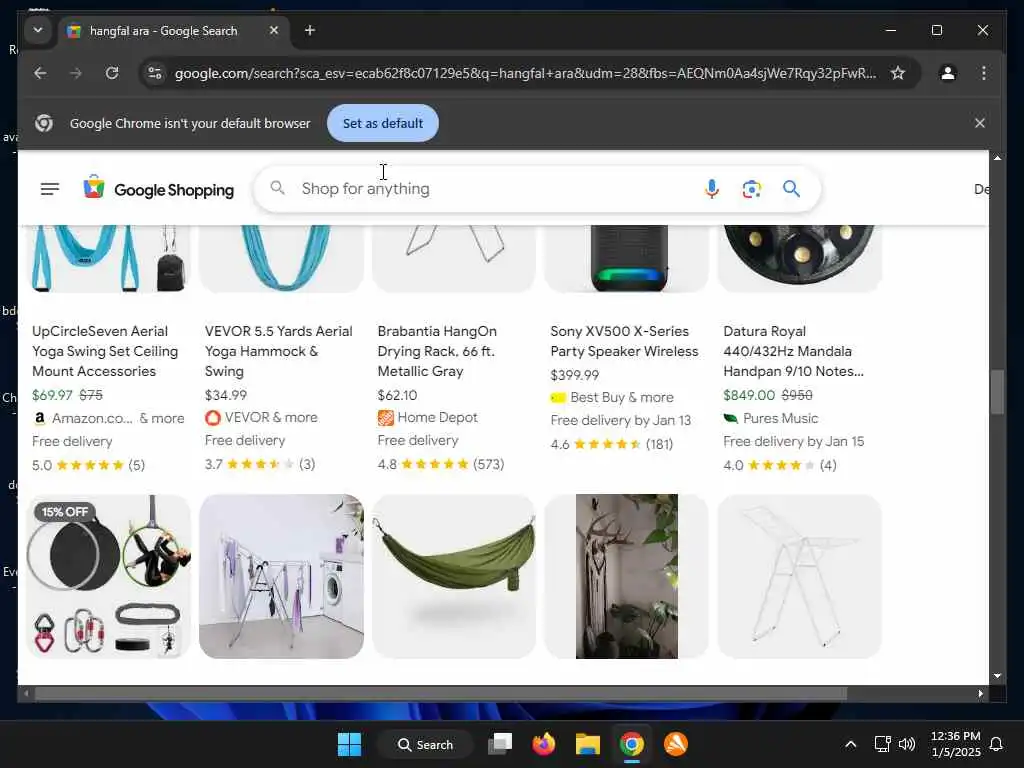Click the $849.00 handpan price

tap(749, 395)
